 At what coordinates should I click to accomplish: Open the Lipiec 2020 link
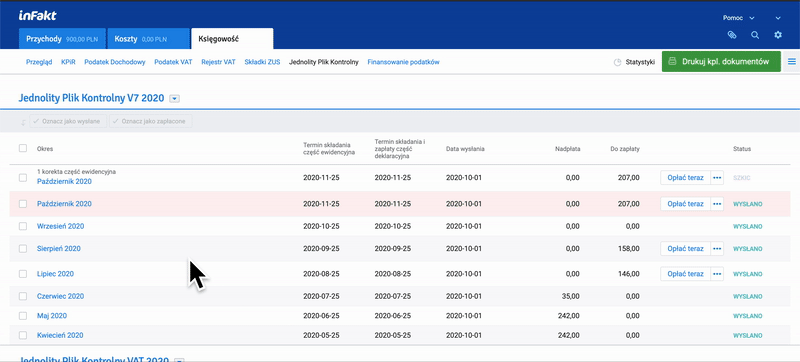click(55, 274)
